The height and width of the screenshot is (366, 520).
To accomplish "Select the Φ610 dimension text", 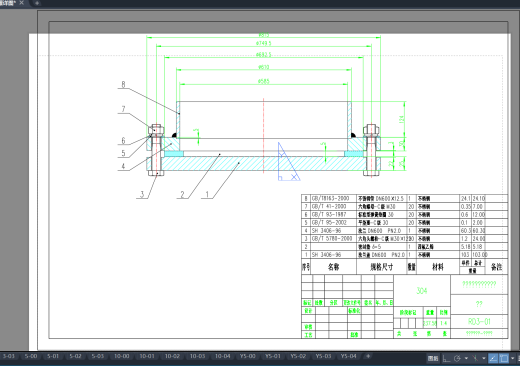I will 264,67.
